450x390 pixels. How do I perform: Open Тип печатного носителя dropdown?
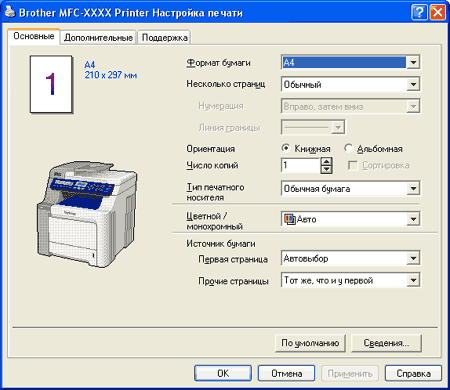413,189
